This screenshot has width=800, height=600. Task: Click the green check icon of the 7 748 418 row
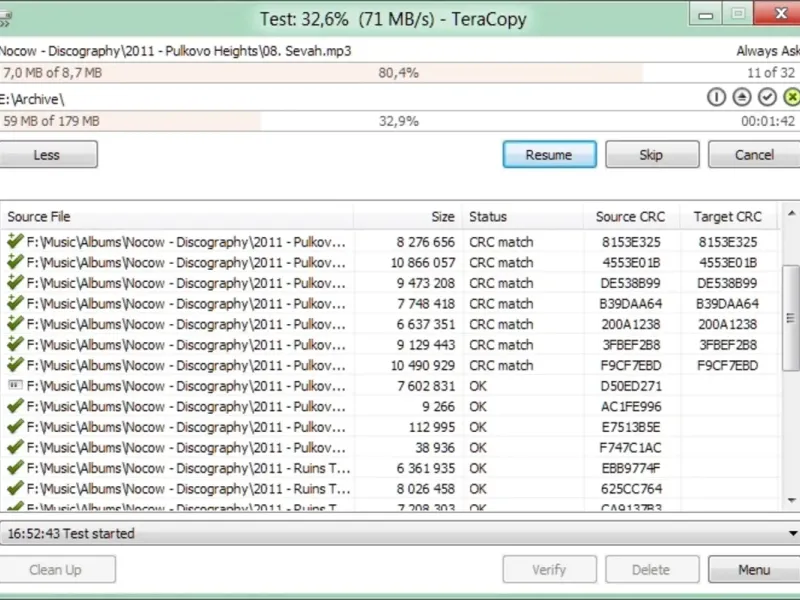pos(15,303)
